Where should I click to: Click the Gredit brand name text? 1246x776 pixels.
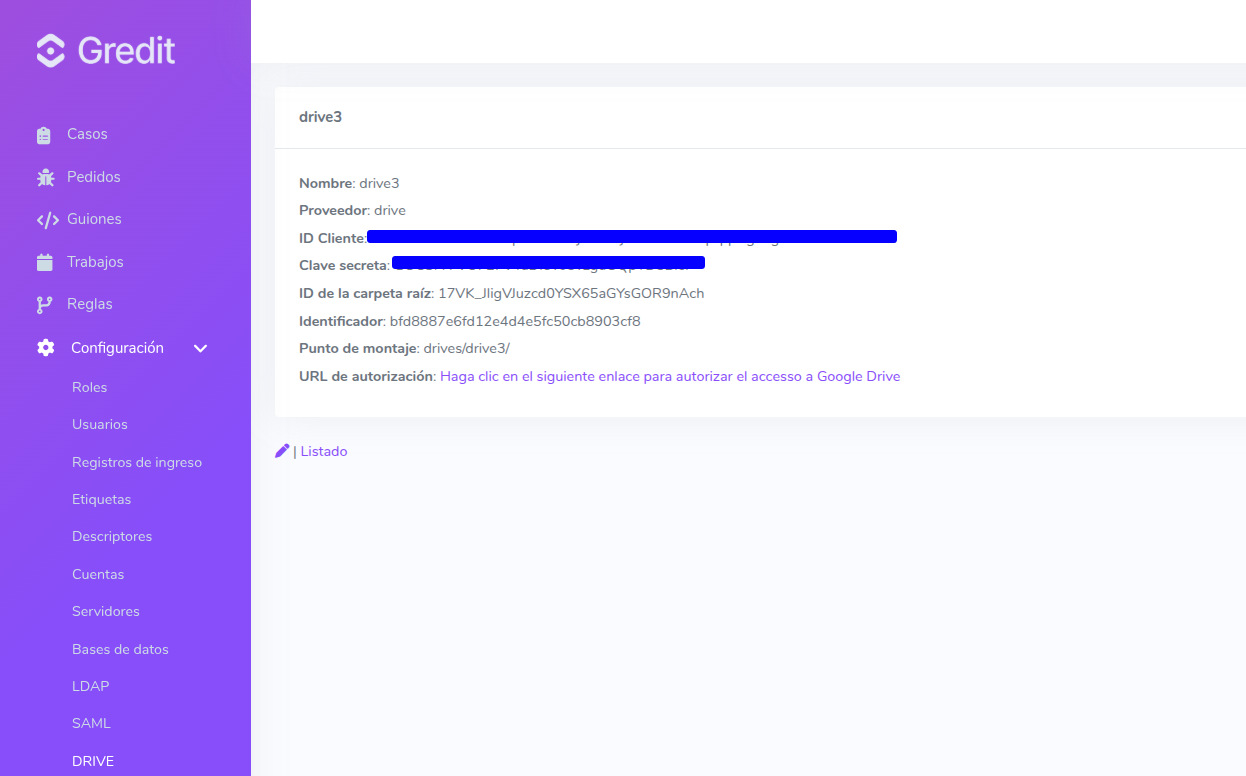(x=126, y=51)
